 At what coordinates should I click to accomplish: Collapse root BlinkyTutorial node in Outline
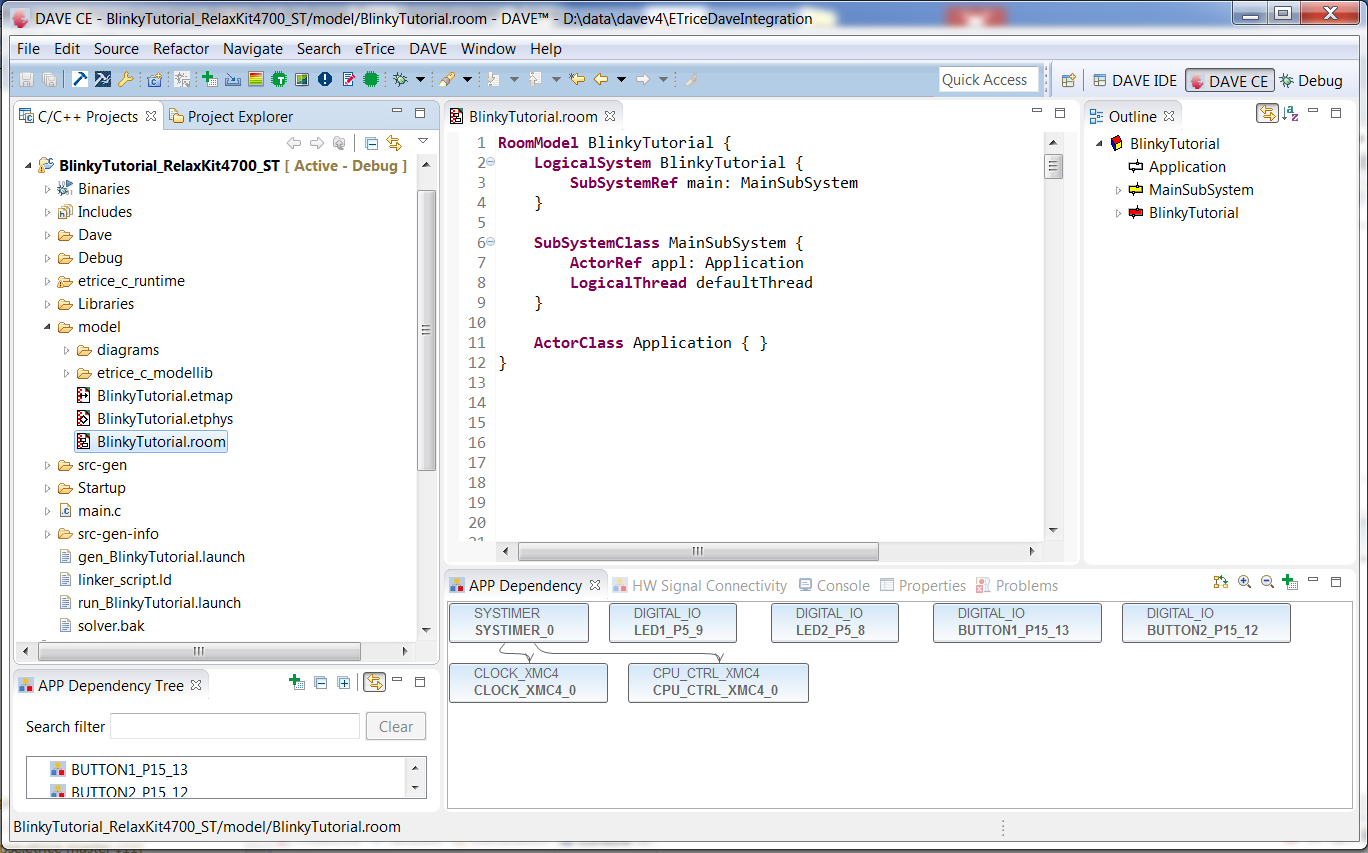[x=1100, y=143]
